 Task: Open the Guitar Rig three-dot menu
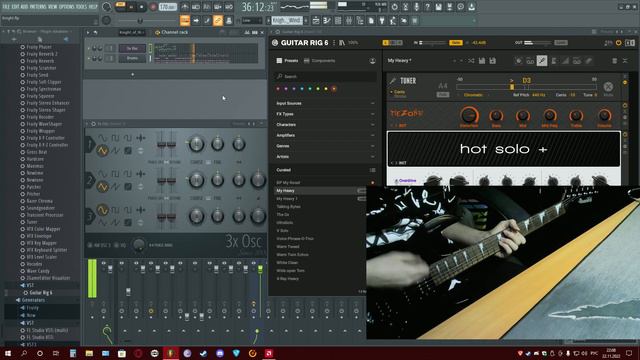coord(334,42)
